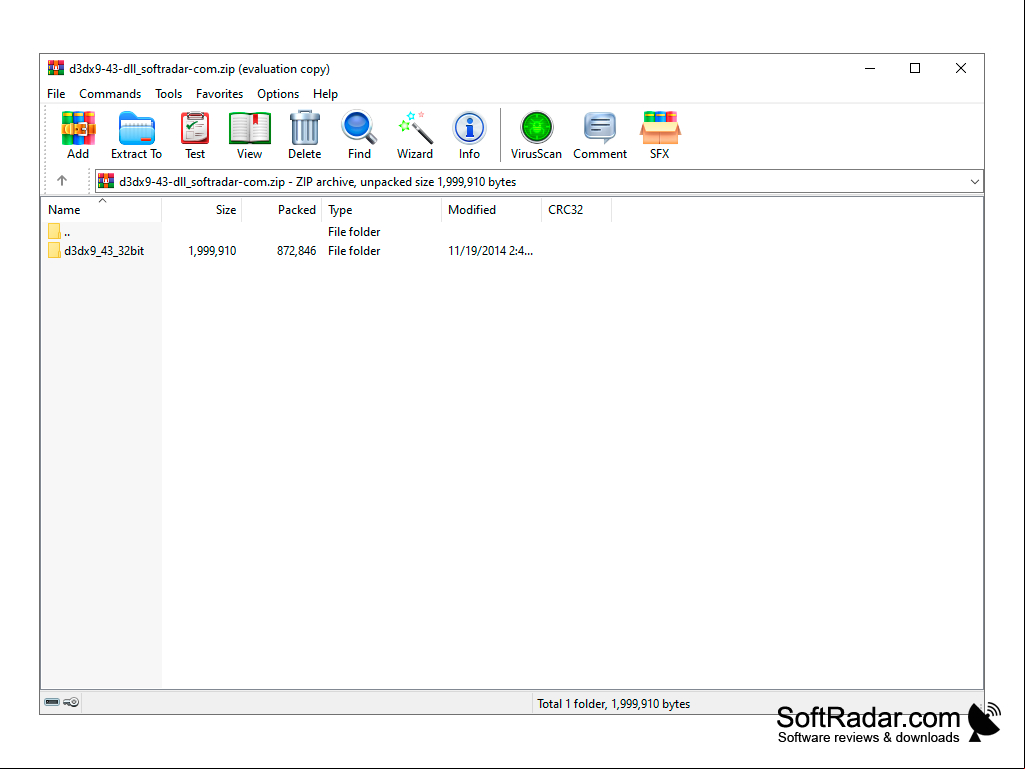Sort by the Packed column header
1025x769 pixels.
(x=282, y=210)
